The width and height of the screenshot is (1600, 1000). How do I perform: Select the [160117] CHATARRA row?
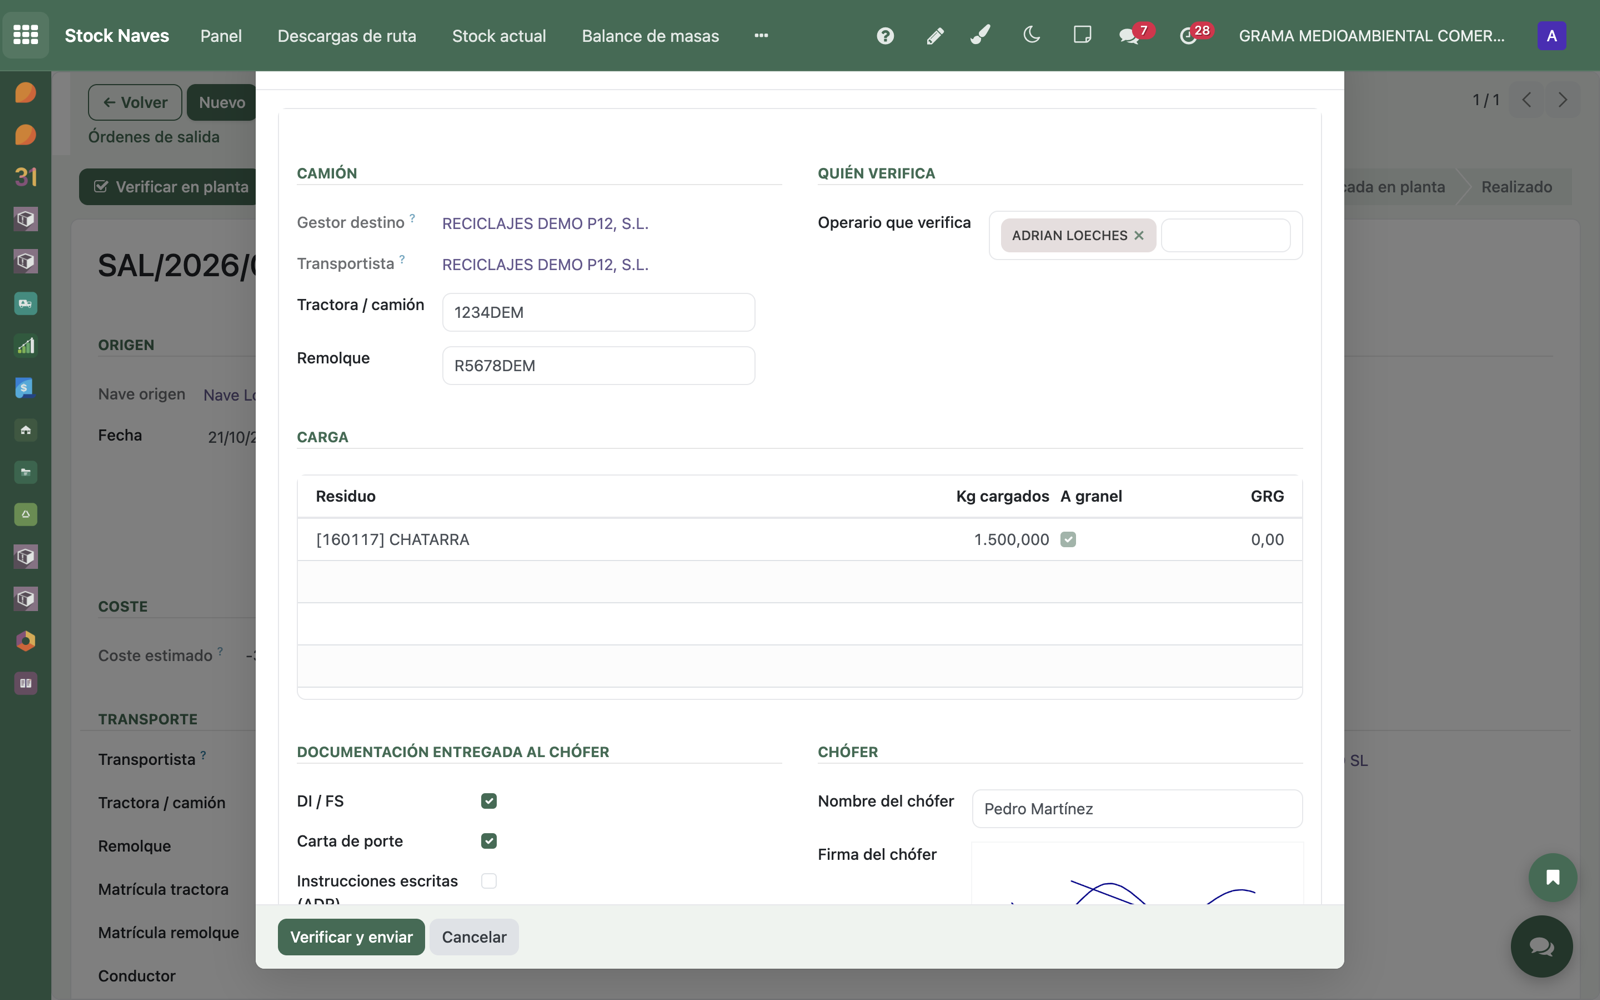coord(800,540)
